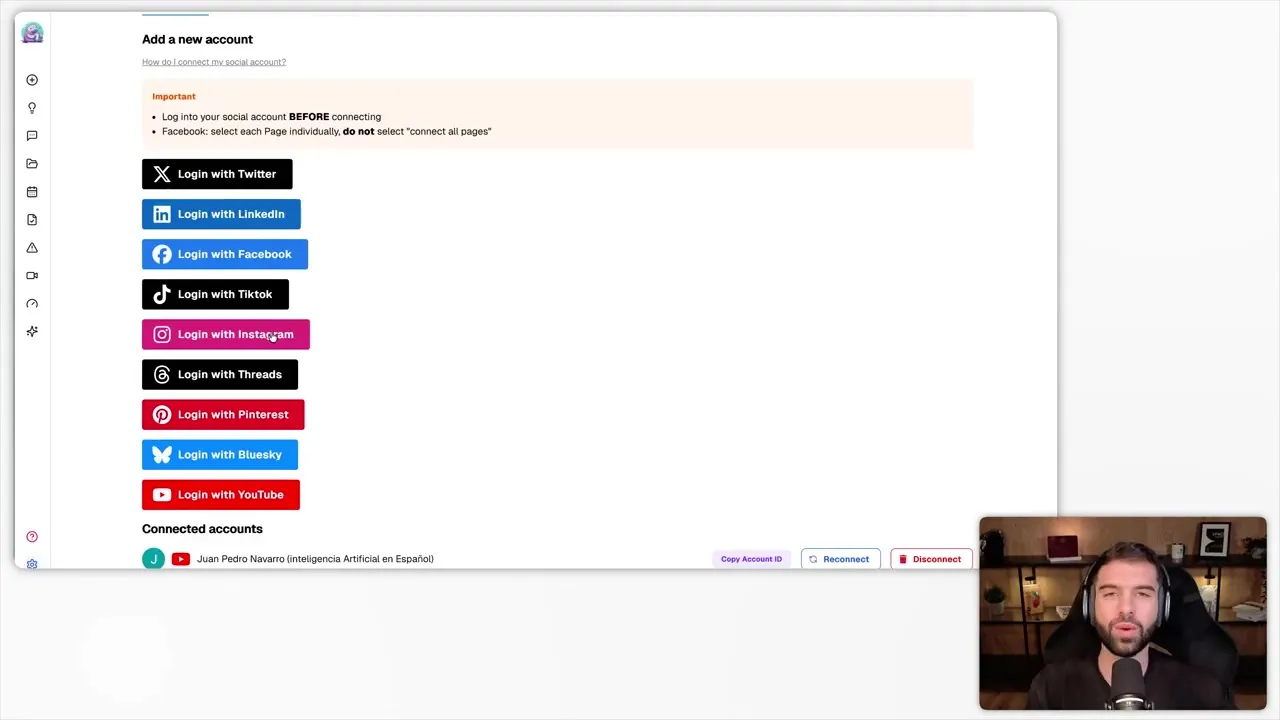Click the plus circle sidebar icon
This screenshot has height=720, width=1280.
(32, 80)
